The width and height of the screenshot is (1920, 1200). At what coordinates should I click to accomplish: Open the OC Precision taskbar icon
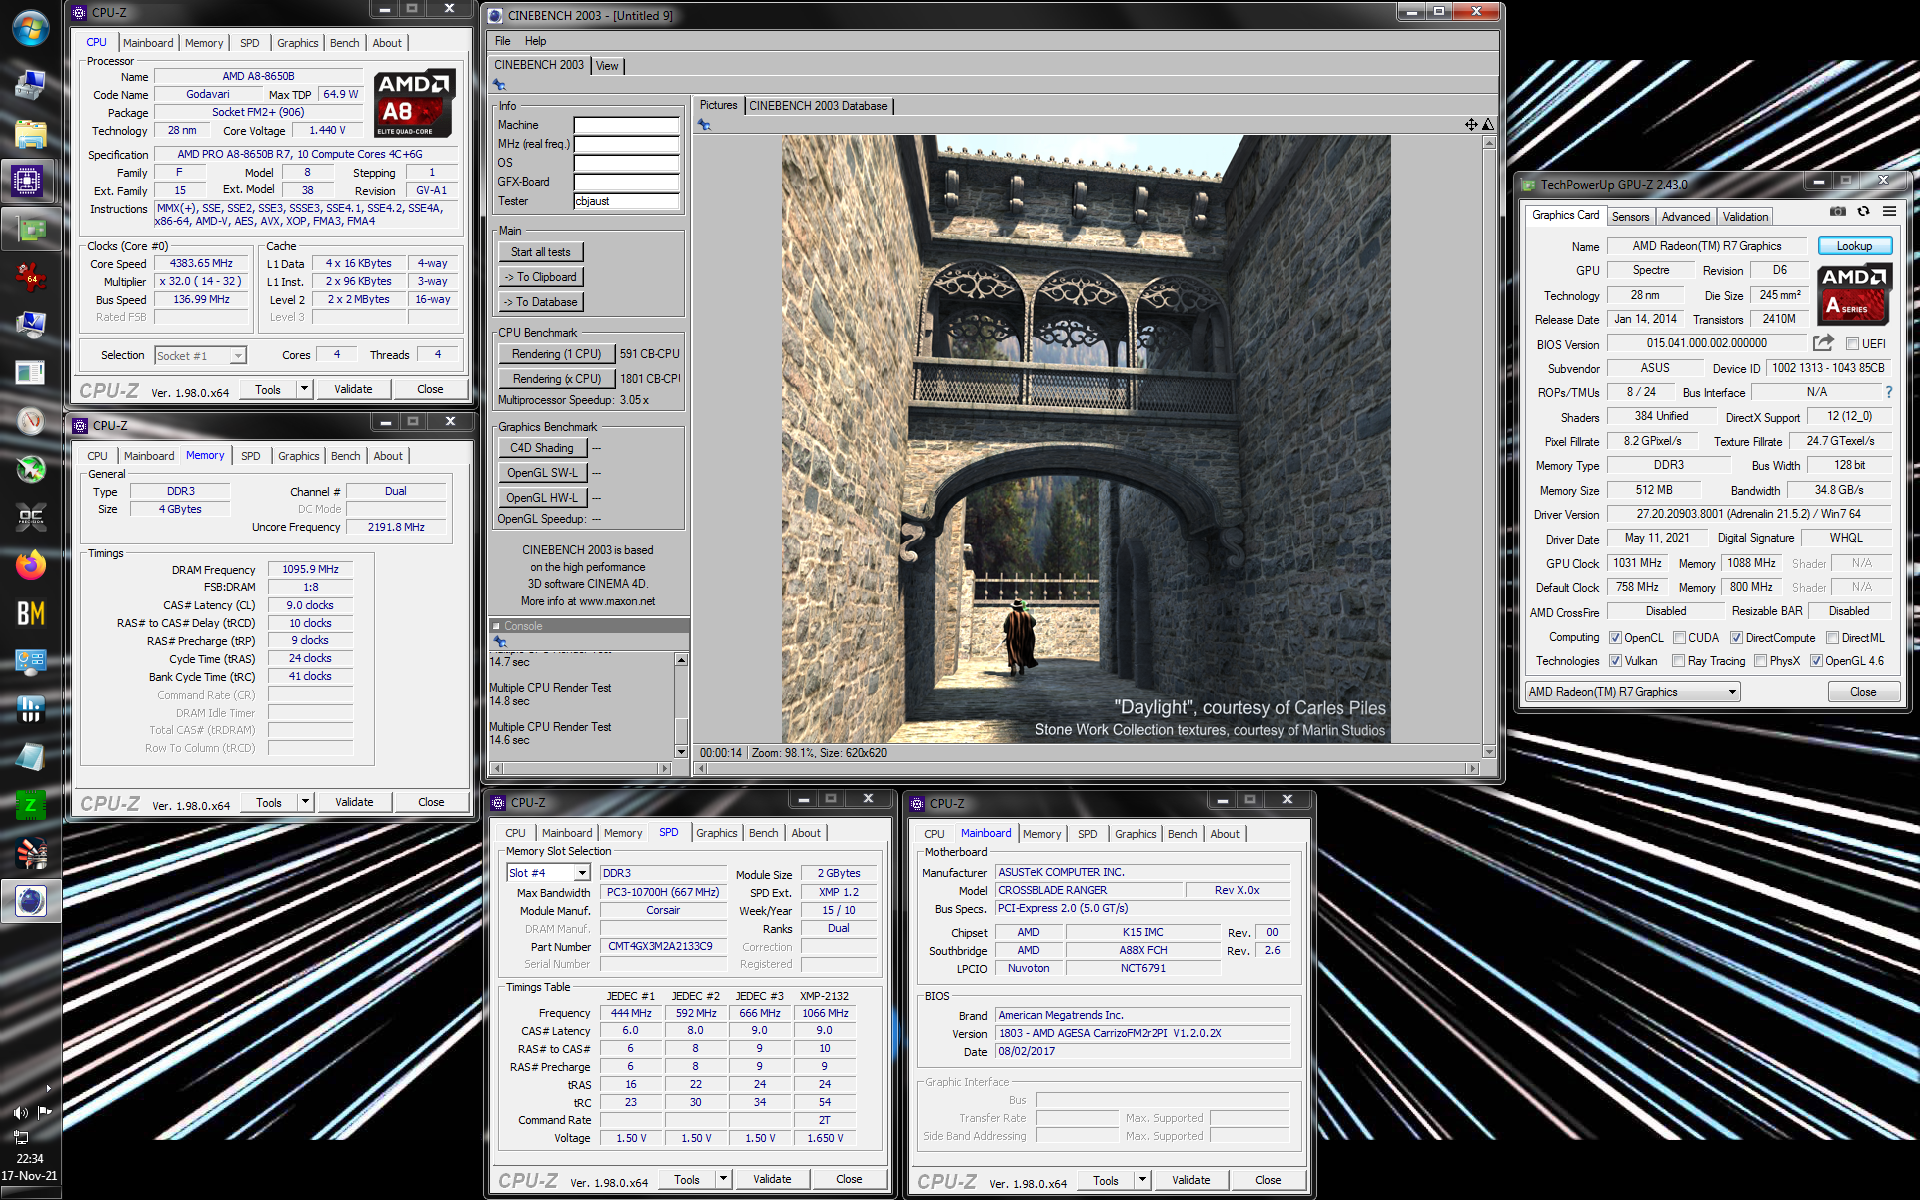click(30, 517)
